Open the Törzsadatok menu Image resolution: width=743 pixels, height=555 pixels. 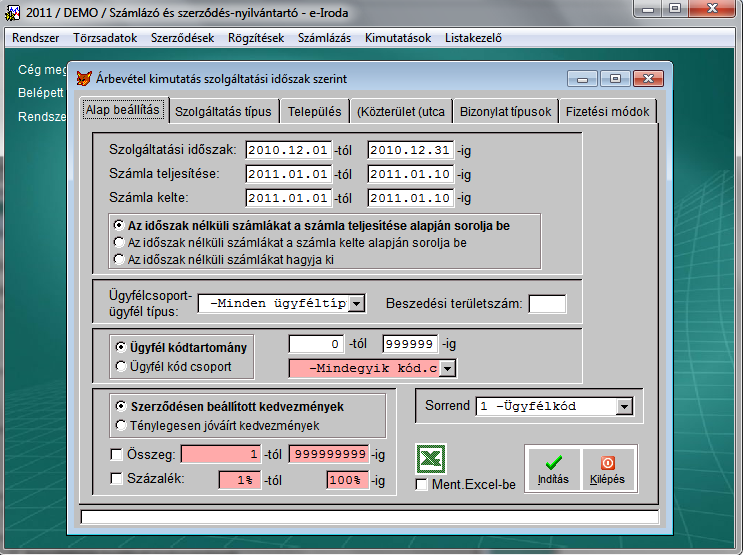click(x=104, y=39)
